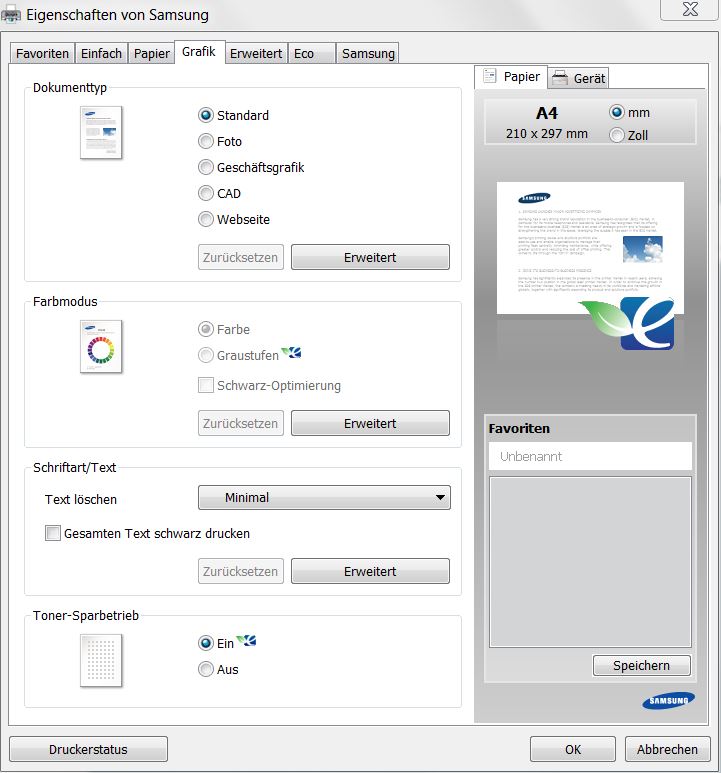Click Erweitert button under Dokumenttyp
This screenshot has height=773, width=721.
click(370, 257)
